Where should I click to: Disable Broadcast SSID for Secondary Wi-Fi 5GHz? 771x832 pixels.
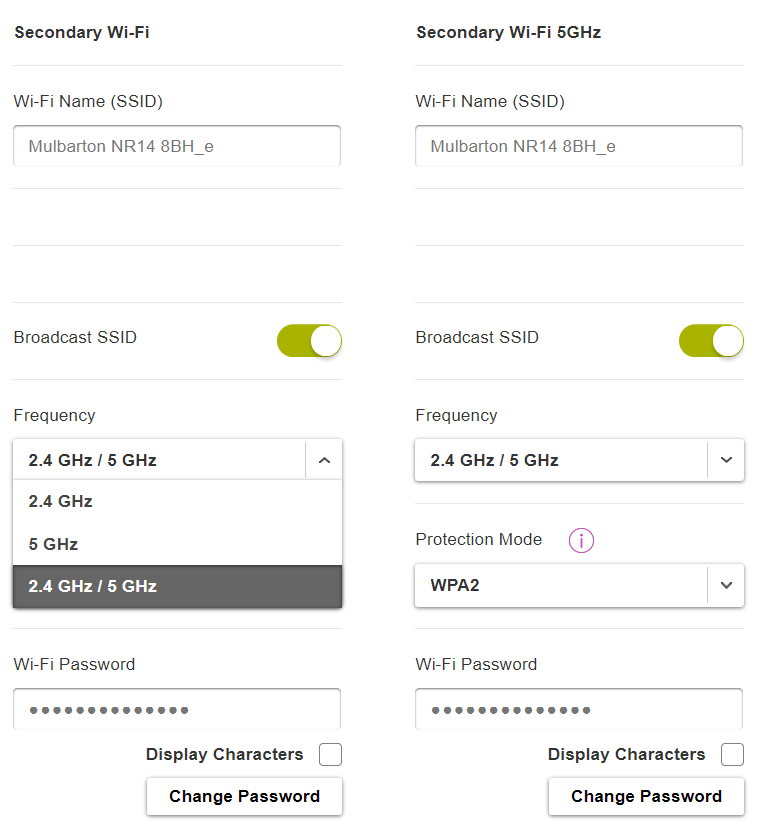point(711,341)
